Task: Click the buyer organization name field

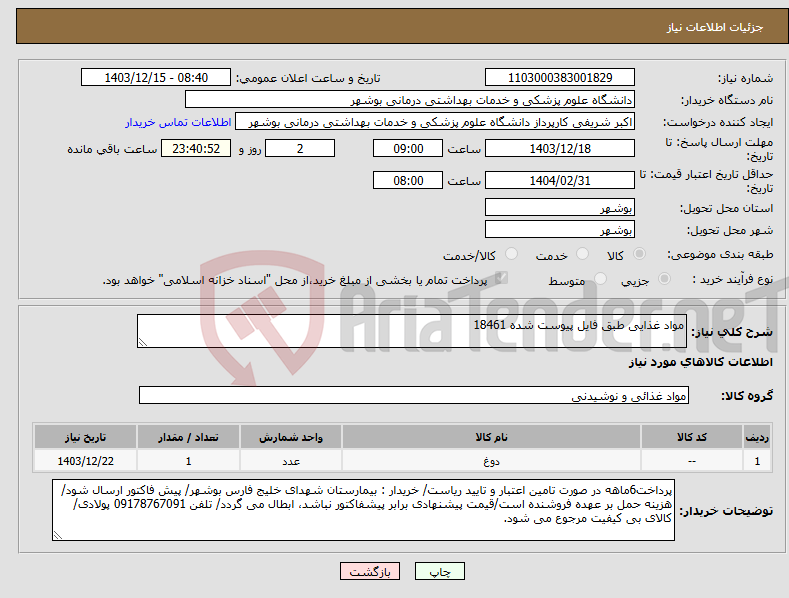Action: pyautogui.click(x=410, y=100)
